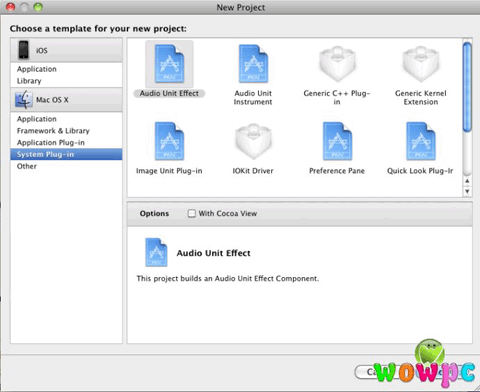Screen dimensions: 480x392
Task: Select the Audio Unit Effect template icon
Action: click(x=169, y=64)
